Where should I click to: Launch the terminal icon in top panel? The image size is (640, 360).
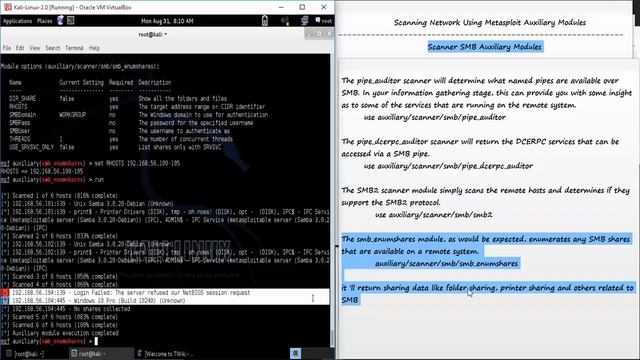click(x=71, y=20)
